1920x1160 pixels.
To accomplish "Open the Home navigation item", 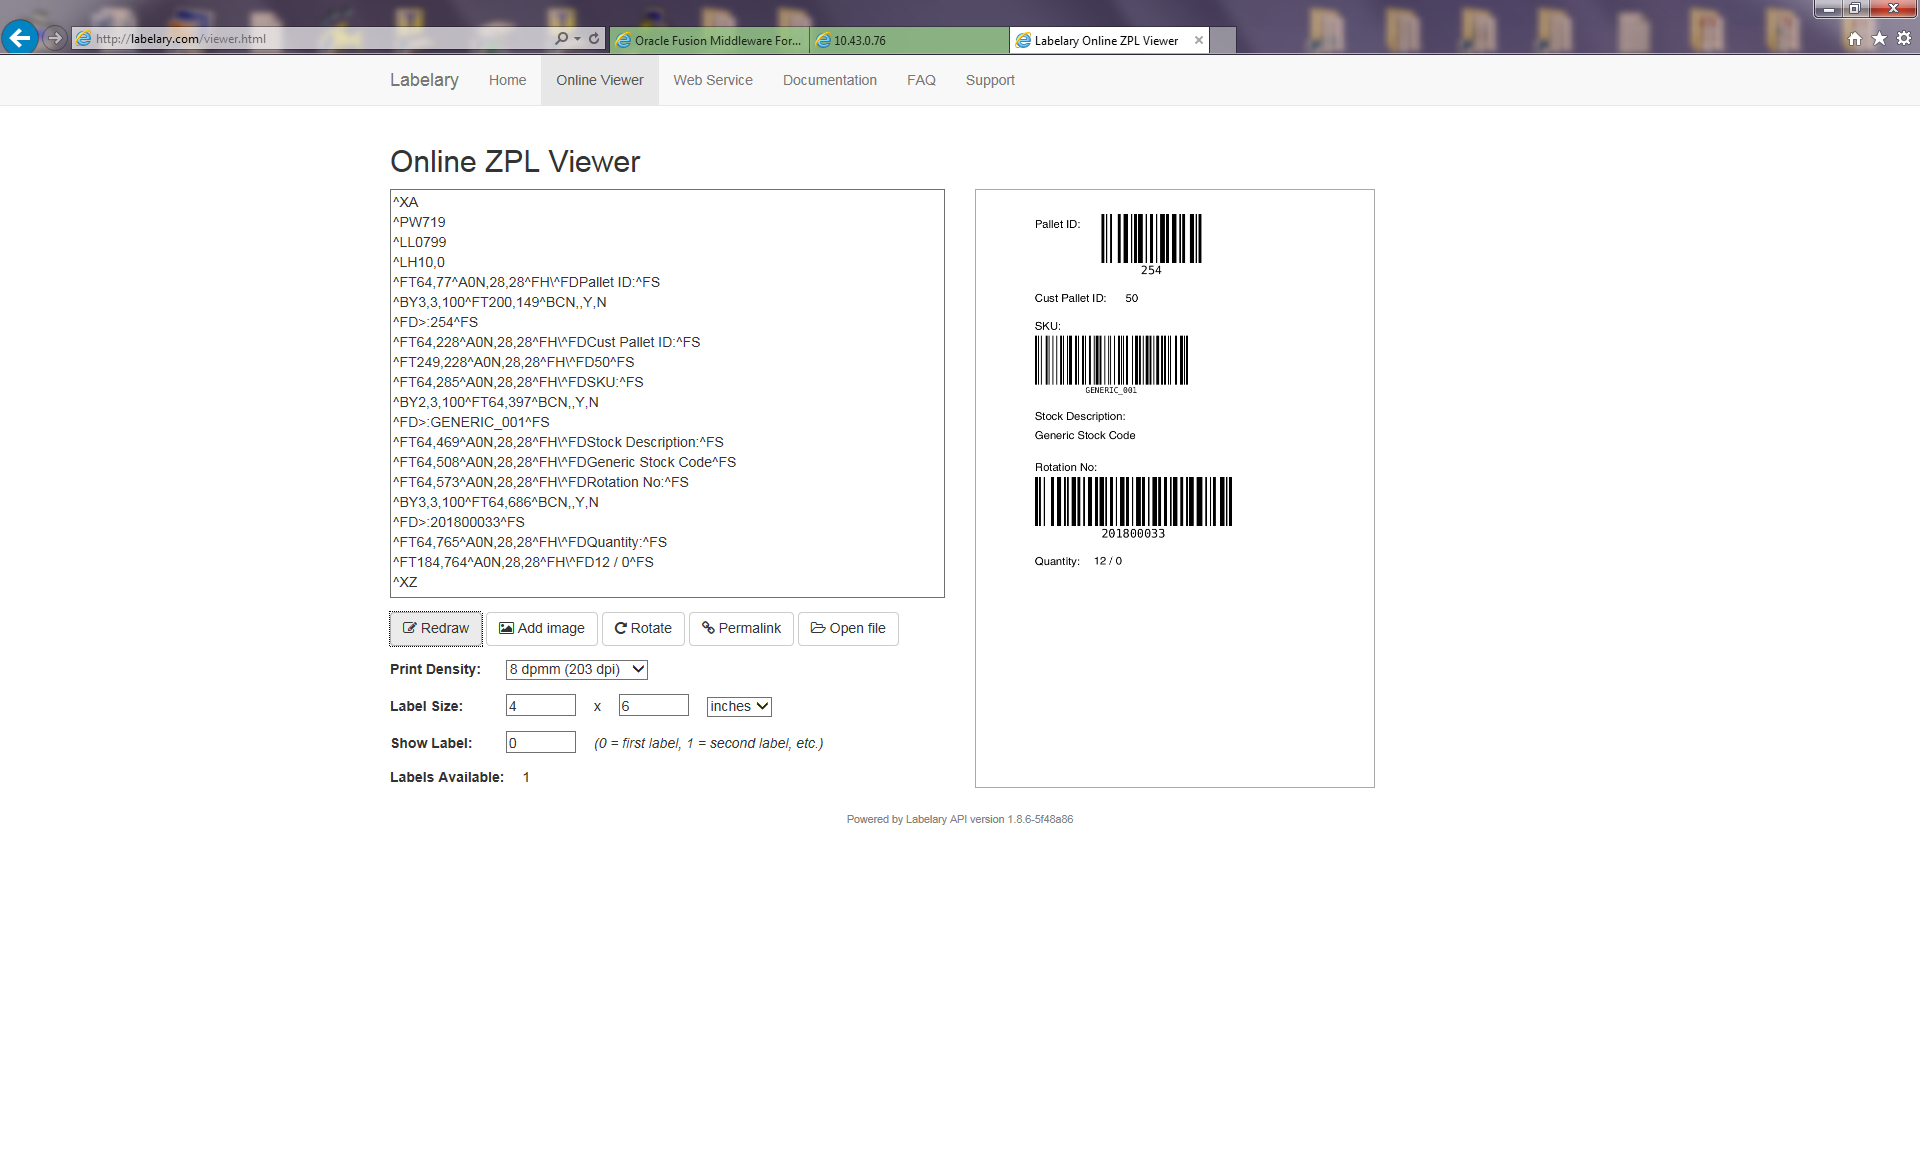I will click(x=507, y=80).
